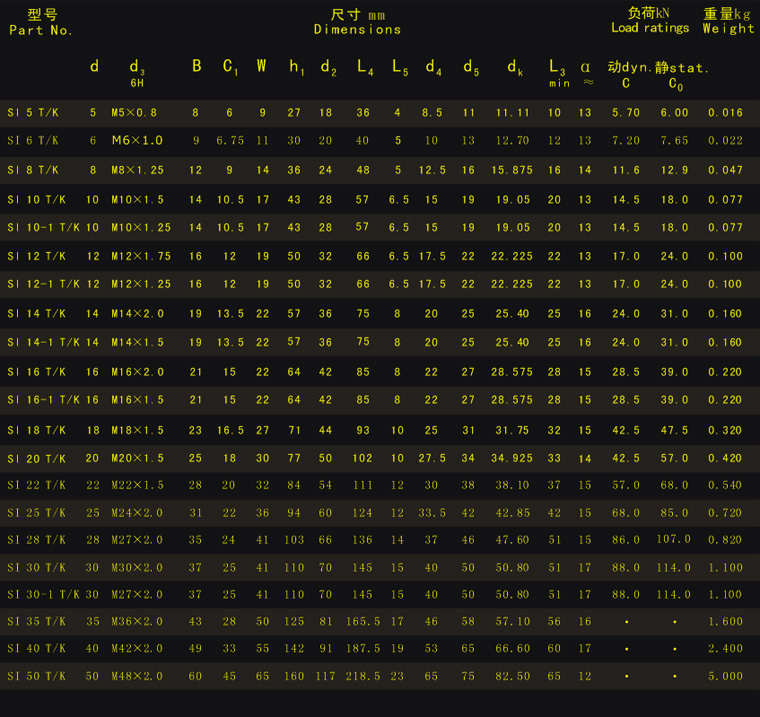Click dk value '42.85'
This screenshot has width=760, height=717.
point(512,513)
